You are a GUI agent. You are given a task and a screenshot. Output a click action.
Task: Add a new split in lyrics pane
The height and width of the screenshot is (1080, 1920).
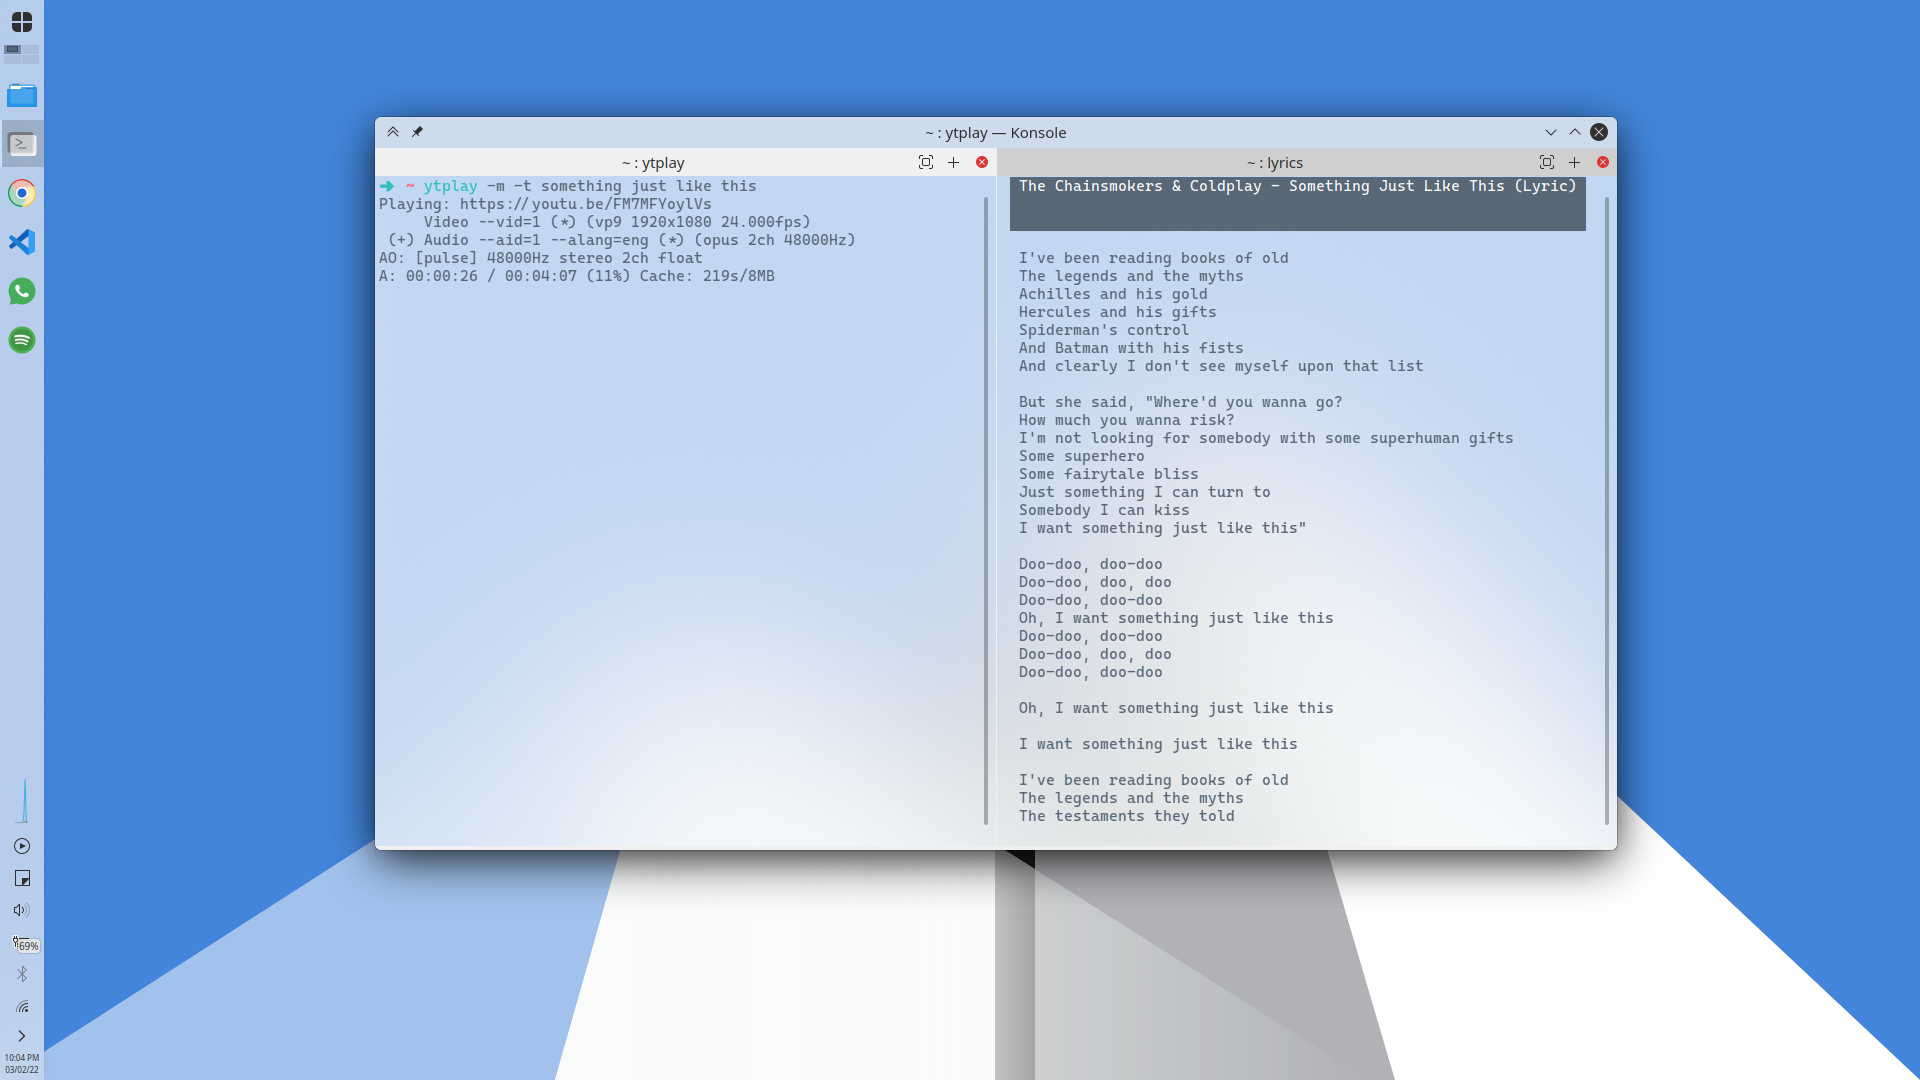click(1575, 162)
